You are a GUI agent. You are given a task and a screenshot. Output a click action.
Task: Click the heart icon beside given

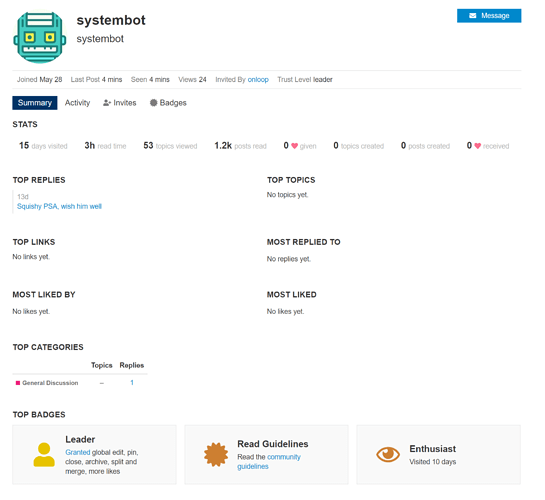294,146
